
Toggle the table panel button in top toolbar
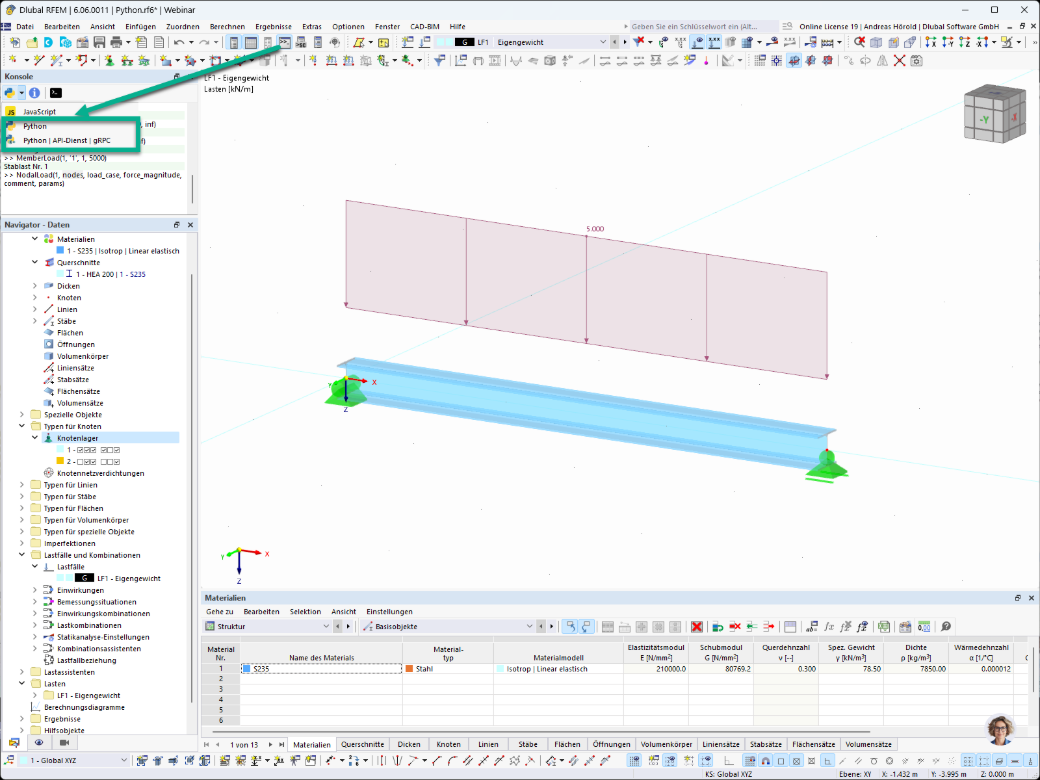tap(251, 42)
